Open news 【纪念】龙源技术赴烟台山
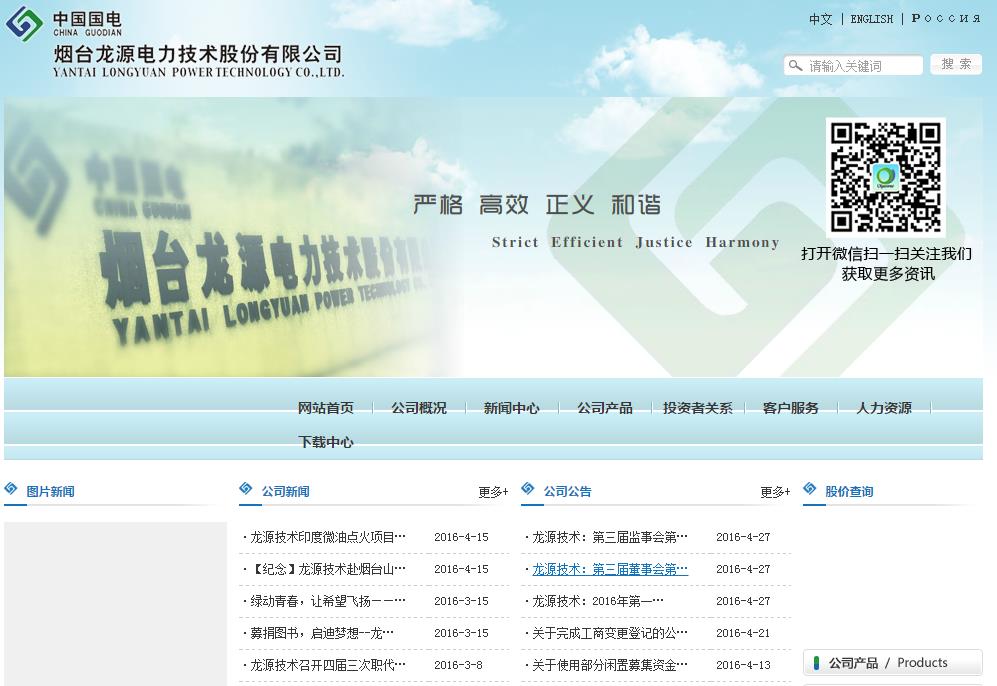This screenshot has width=997, height=686. 327,569
